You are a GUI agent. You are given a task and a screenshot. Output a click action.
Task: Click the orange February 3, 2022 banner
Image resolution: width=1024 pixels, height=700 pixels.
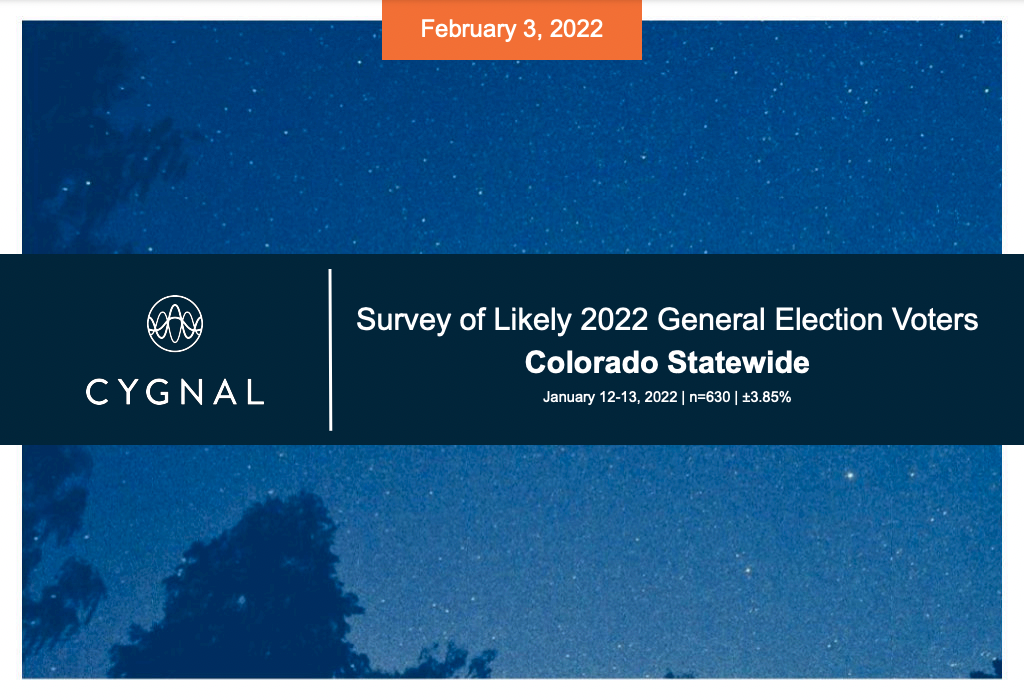(511, 30)
